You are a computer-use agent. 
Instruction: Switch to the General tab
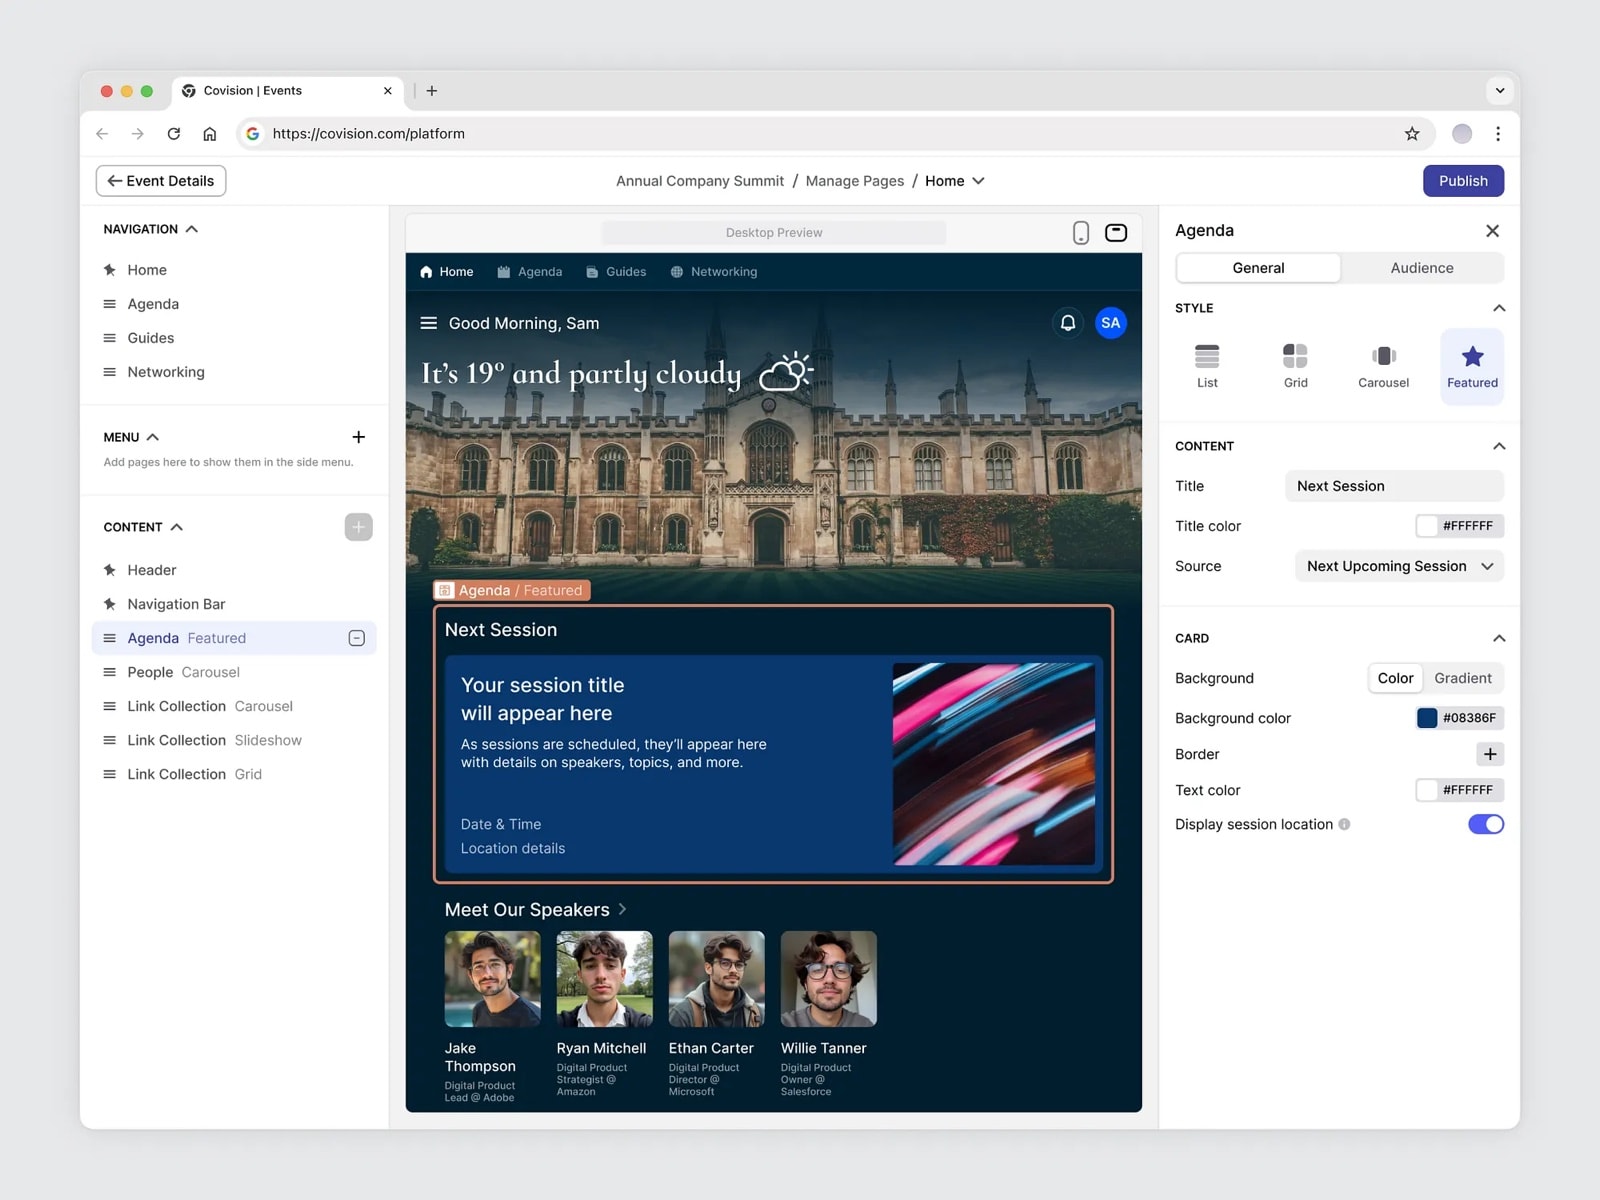[x=1258, y=268]
